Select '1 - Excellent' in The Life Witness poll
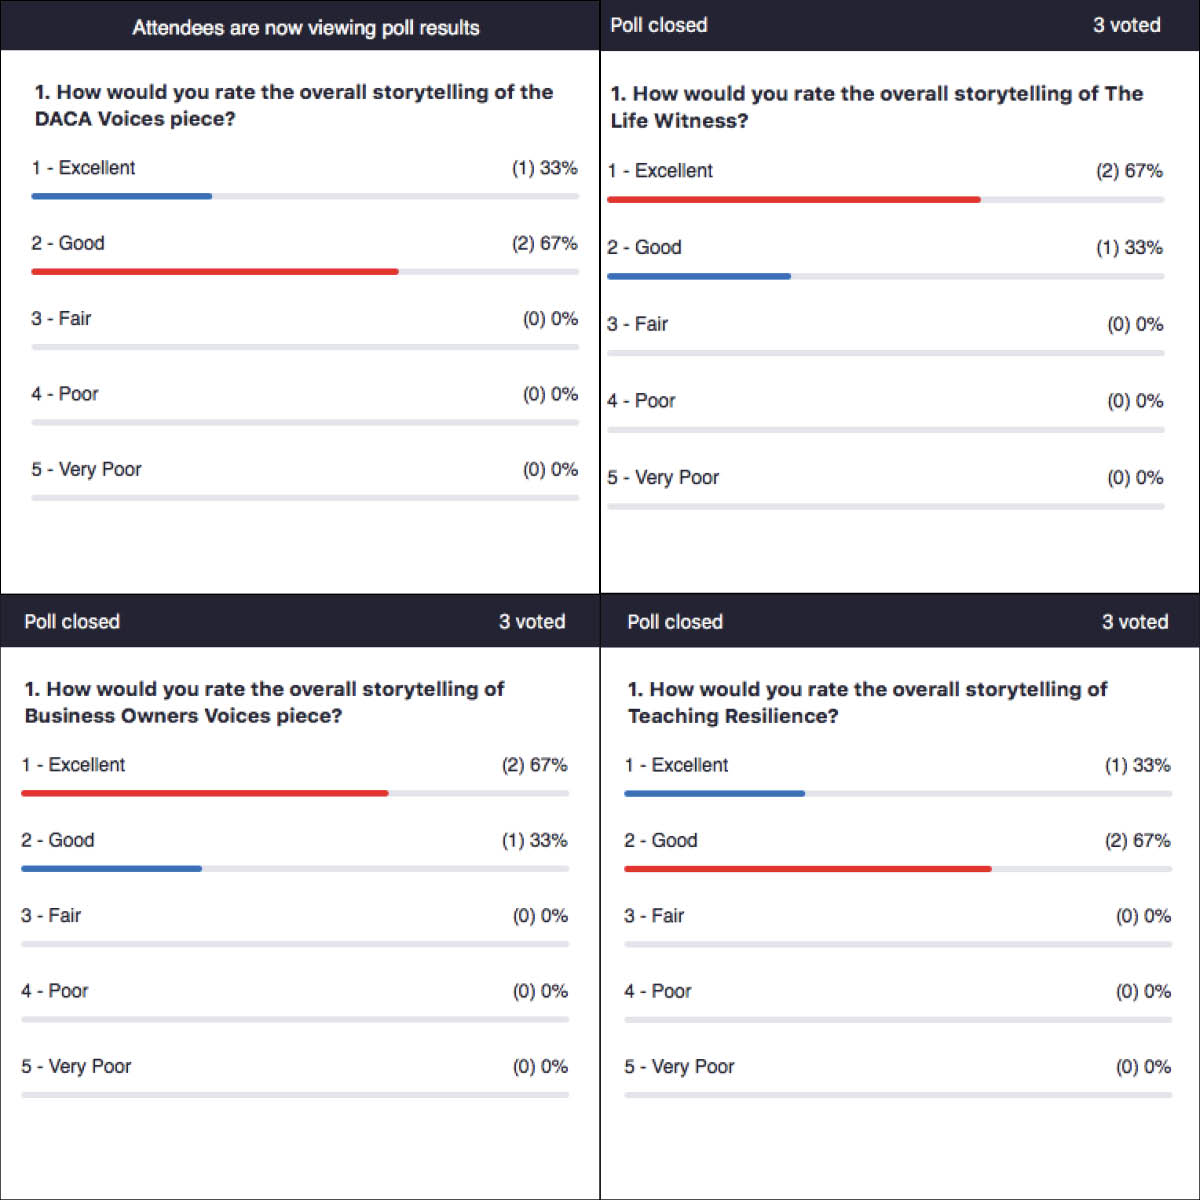The width and height of the screenshot is (1200, 1200). (660, 171)
